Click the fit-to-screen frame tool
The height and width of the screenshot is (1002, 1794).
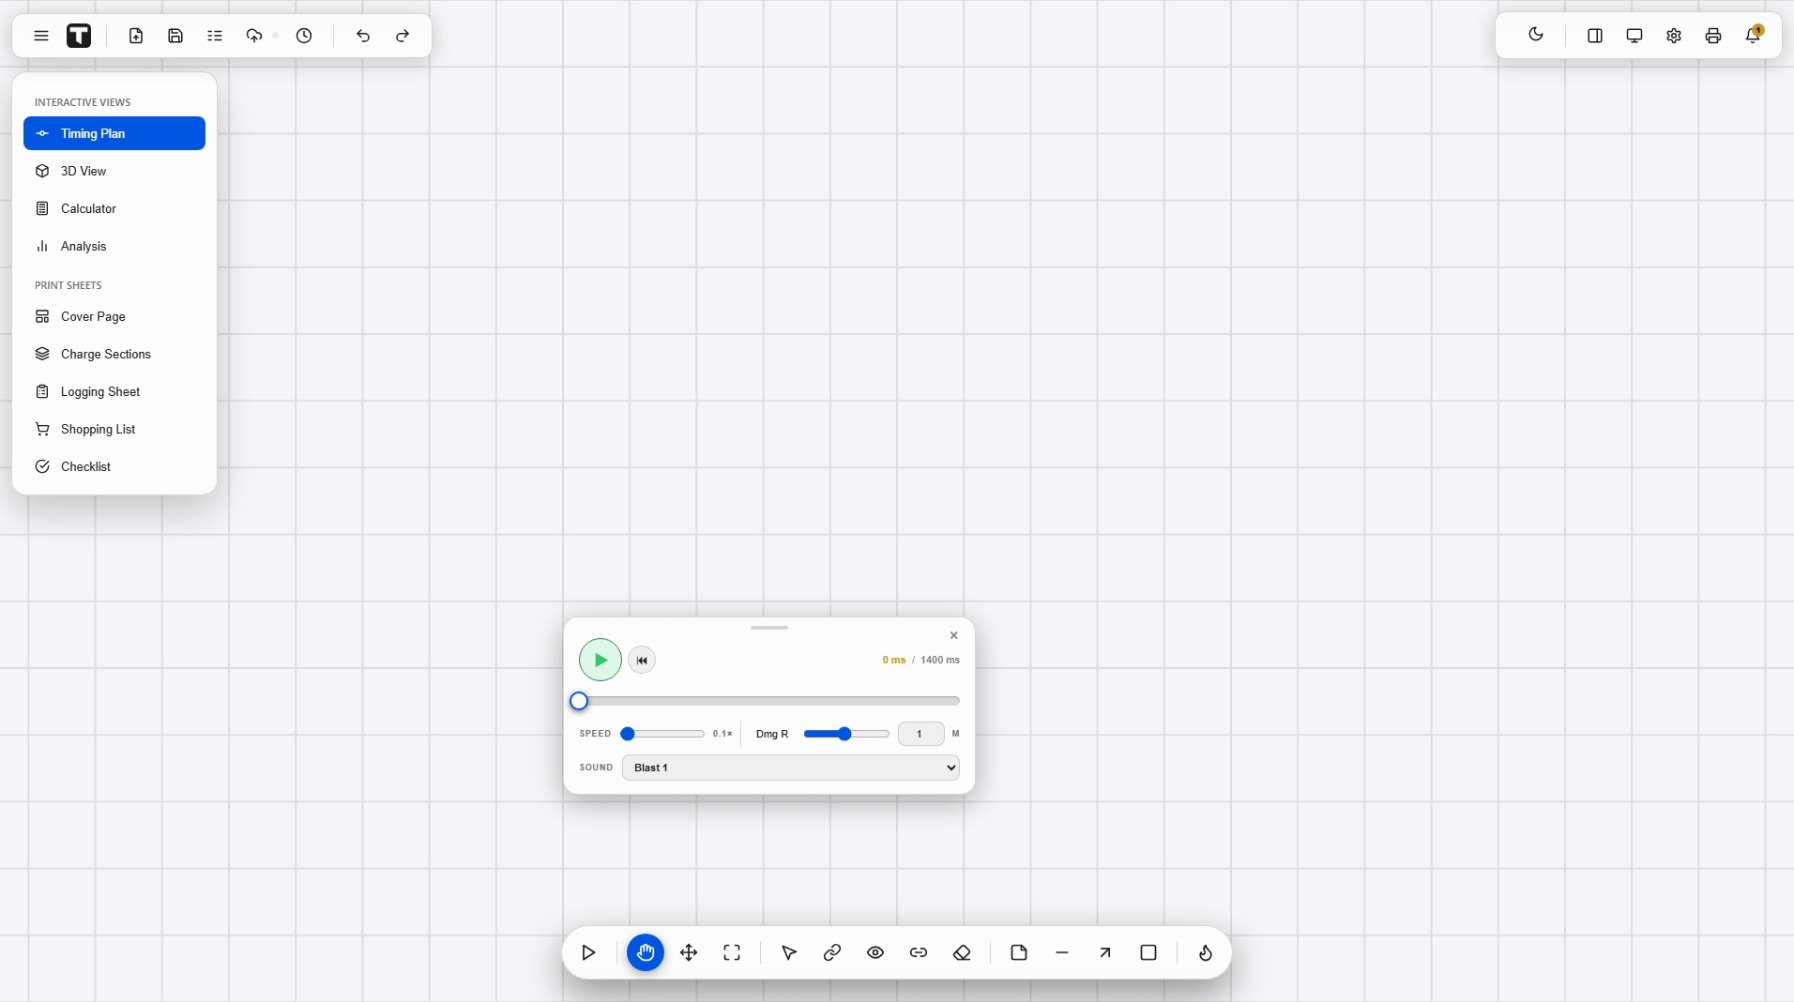click(732, 953)
